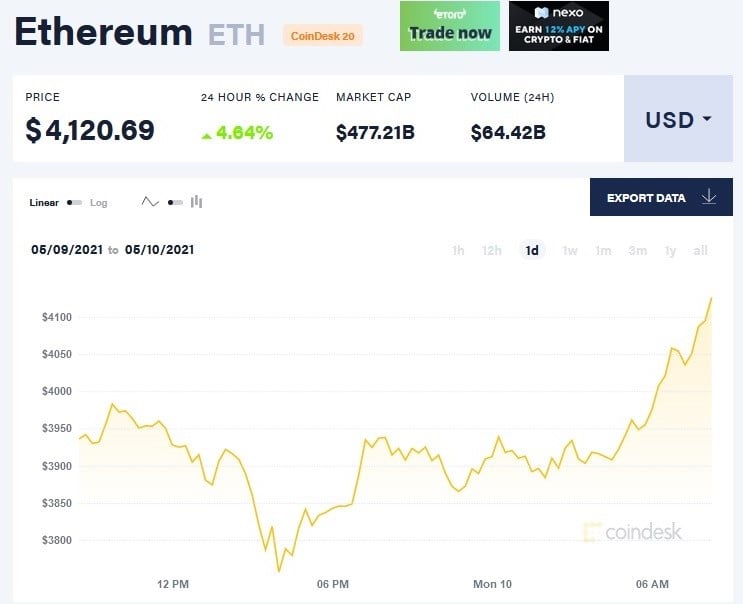Select the 1w time range tab
Image resolution: width=743 pixels, height=604 pixels.
tap(570, 250)
